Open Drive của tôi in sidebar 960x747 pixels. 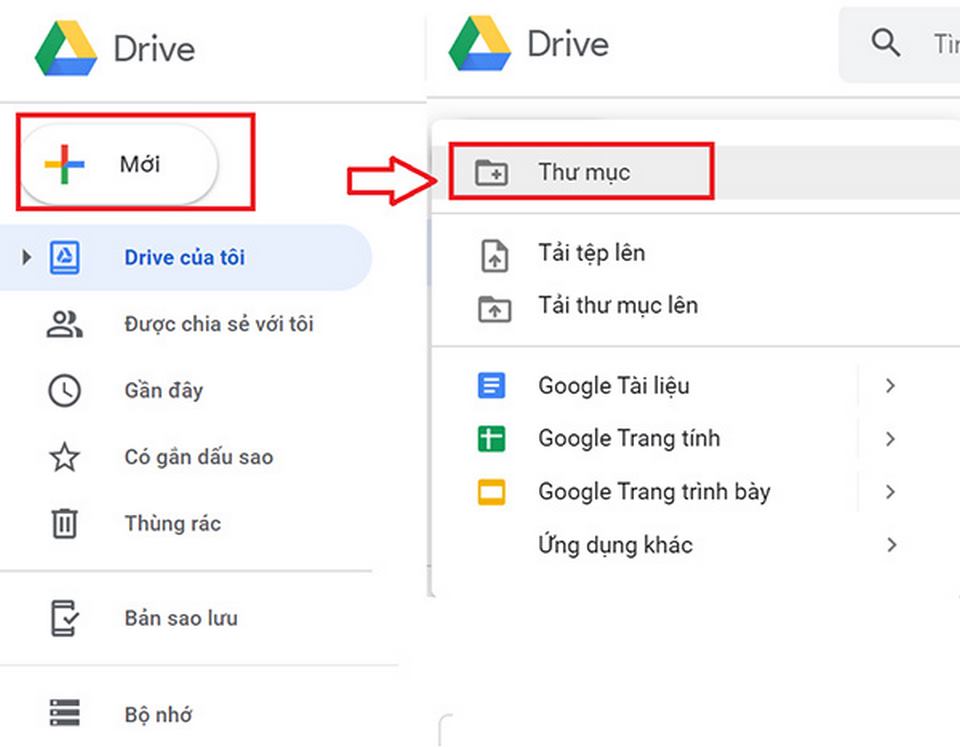pos(184,258)
